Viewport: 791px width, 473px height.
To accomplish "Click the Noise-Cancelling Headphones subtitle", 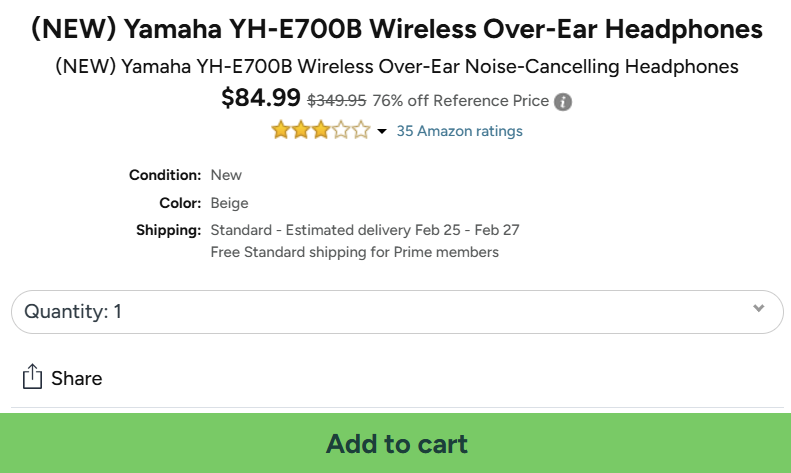I will coord(396,67).
